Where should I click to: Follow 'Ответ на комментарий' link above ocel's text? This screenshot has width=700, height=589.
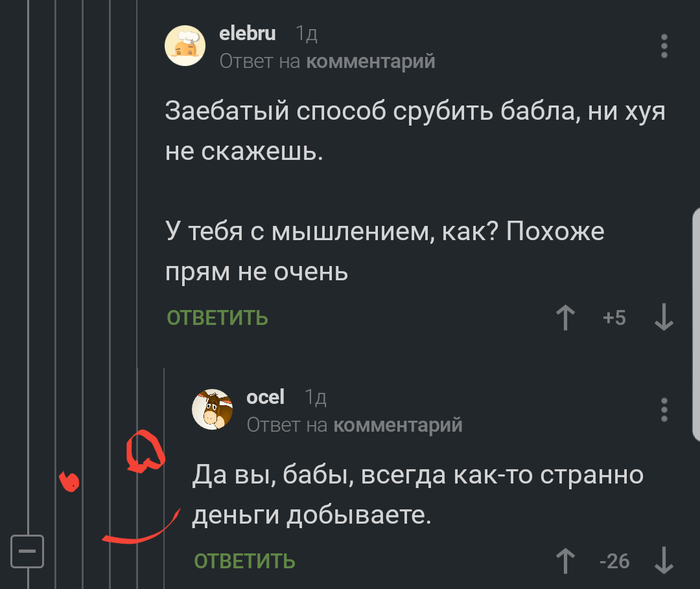pos(354,425)
